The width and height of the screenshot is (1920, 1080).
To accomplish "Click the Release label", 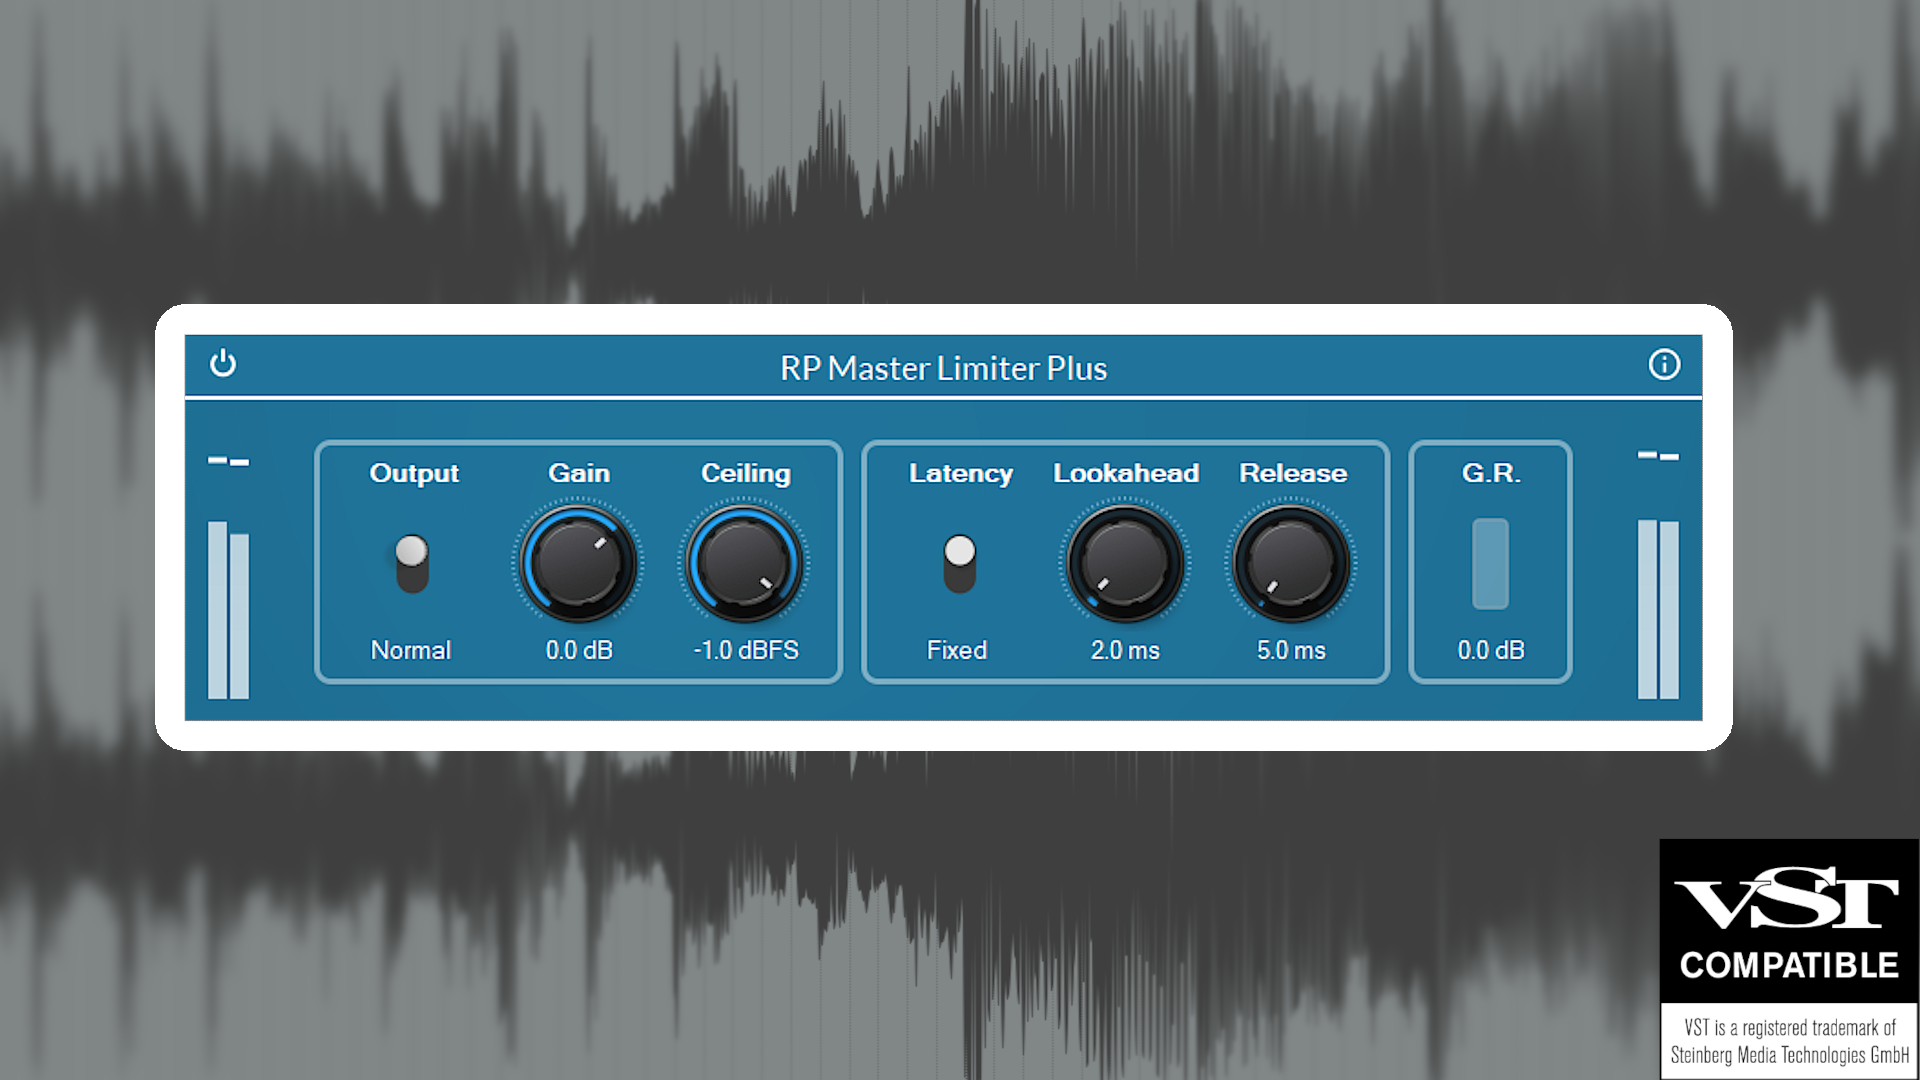I will pyautogui.click(x=1293, y=473).
